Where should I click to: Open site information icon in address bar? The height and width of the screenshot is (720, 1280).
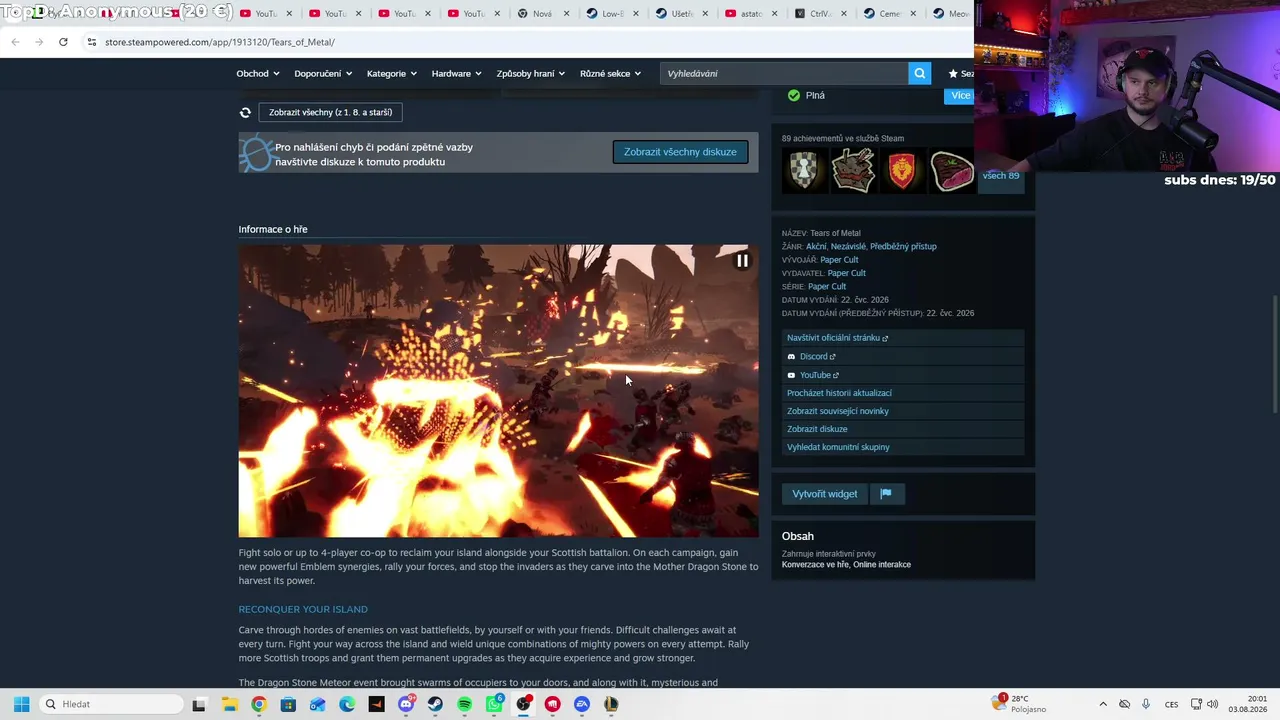pos(92,42)
